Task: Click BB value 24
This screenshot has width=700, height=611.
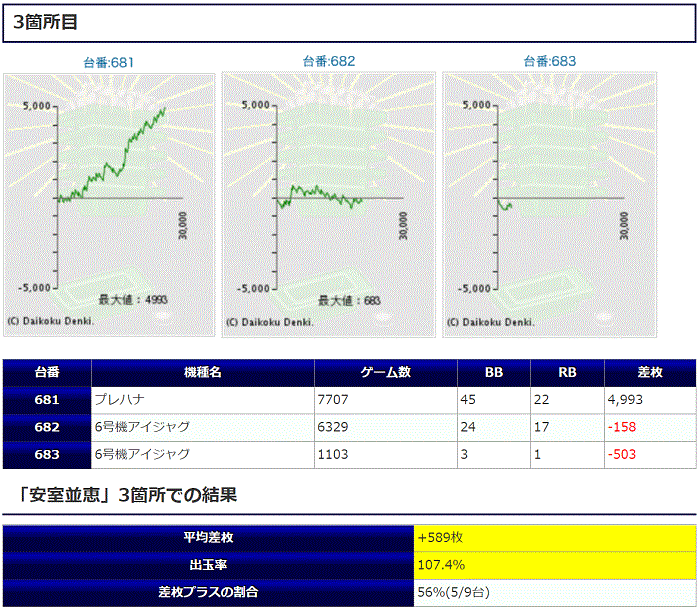Action: (494, 428)
